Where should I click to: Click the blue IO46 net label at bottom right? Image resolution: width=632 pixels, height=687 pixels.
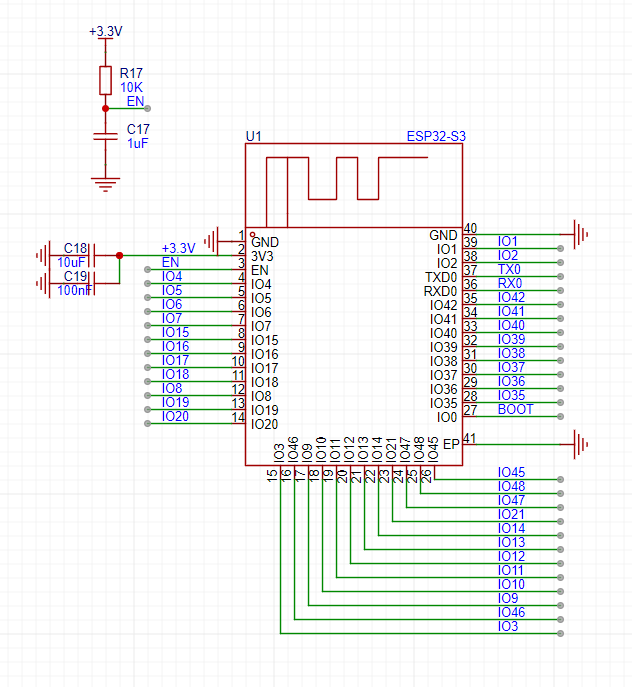coord(511,612)
